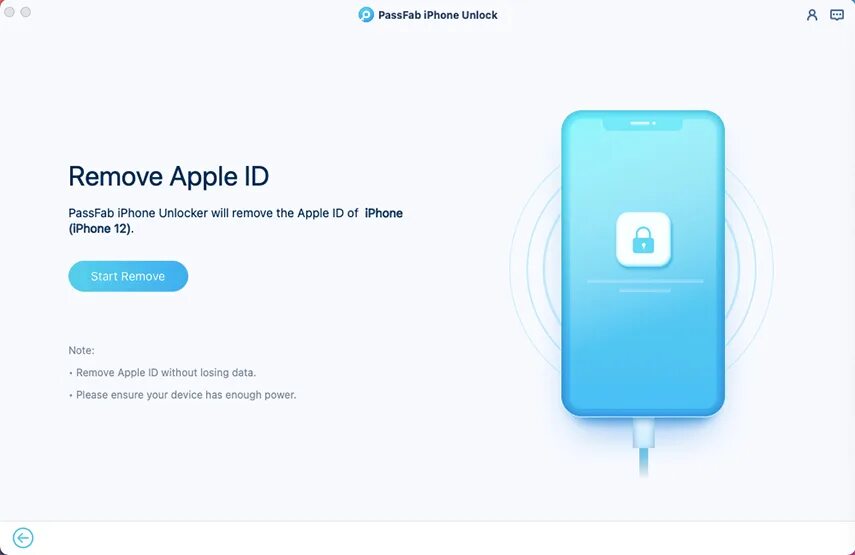The height and width of the screenshot is (555, 855).
Task: Click the long progress line under the padlock
Action: click(645, 281)
